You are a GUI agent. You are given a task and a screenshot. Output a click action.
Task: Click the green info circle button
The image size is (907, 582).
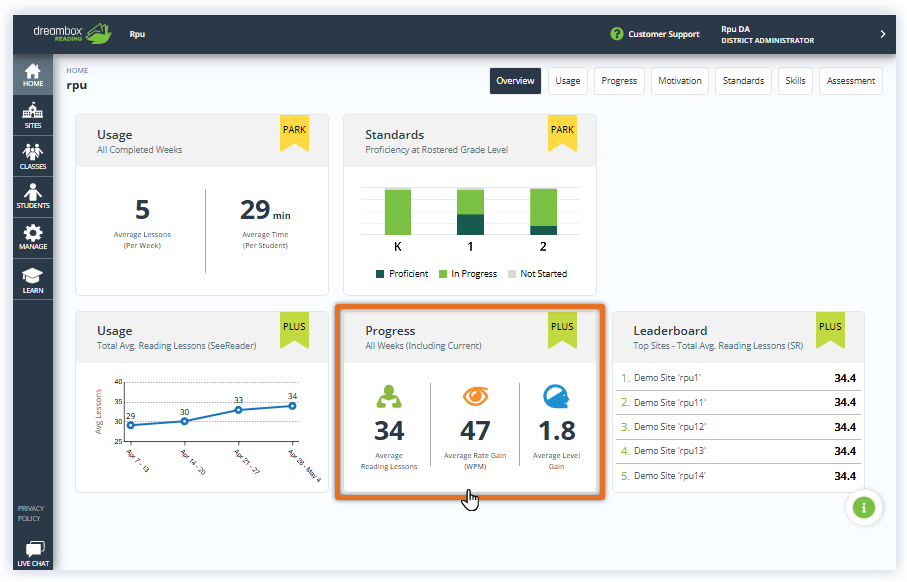(x=864, y=507)
